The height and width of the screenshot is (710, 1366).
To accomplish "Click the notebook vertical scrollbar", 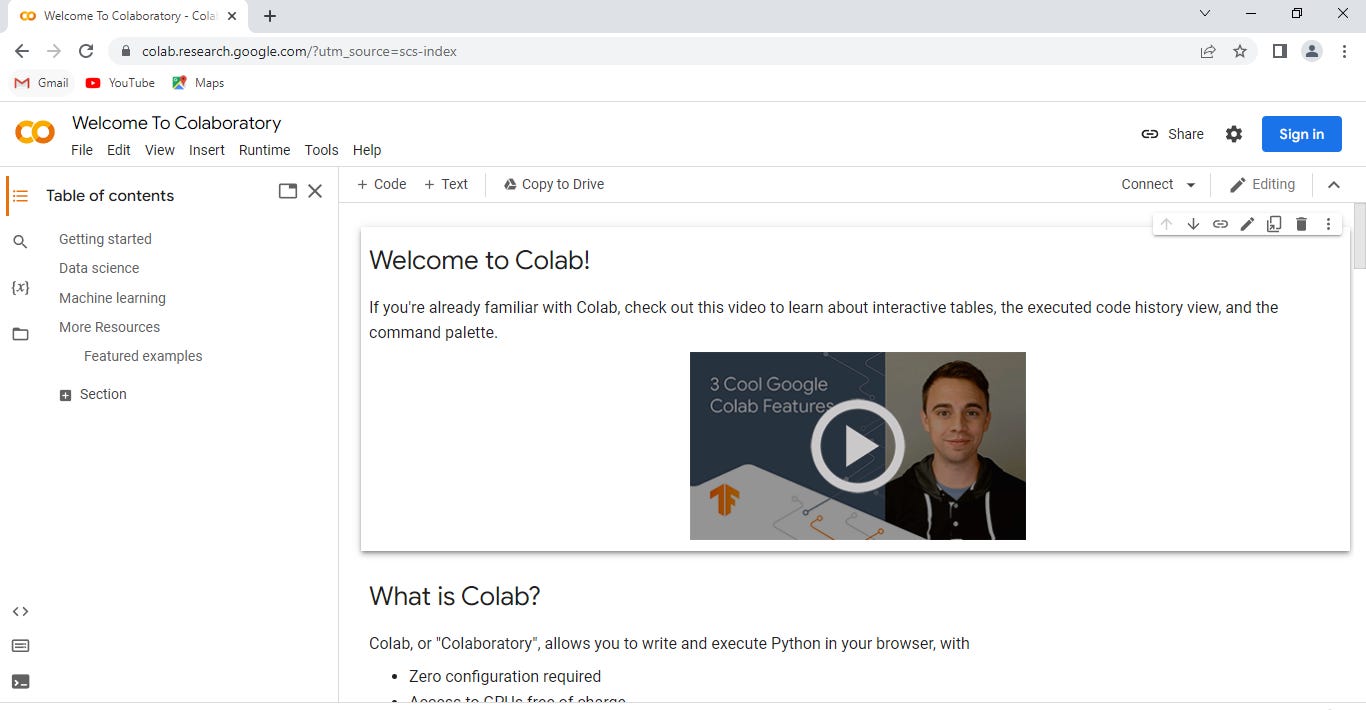I will click(1359, 236).
